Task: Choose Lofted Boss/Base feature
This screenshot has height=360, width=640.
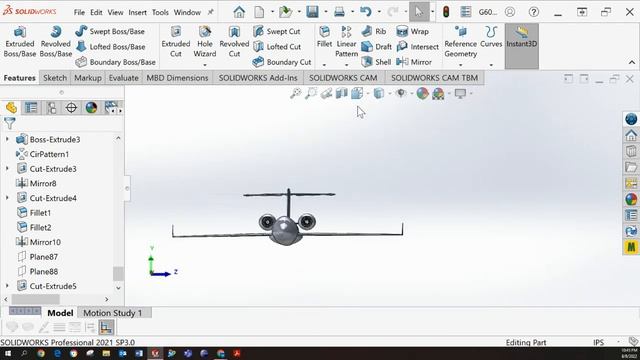Action: [110, 47]
